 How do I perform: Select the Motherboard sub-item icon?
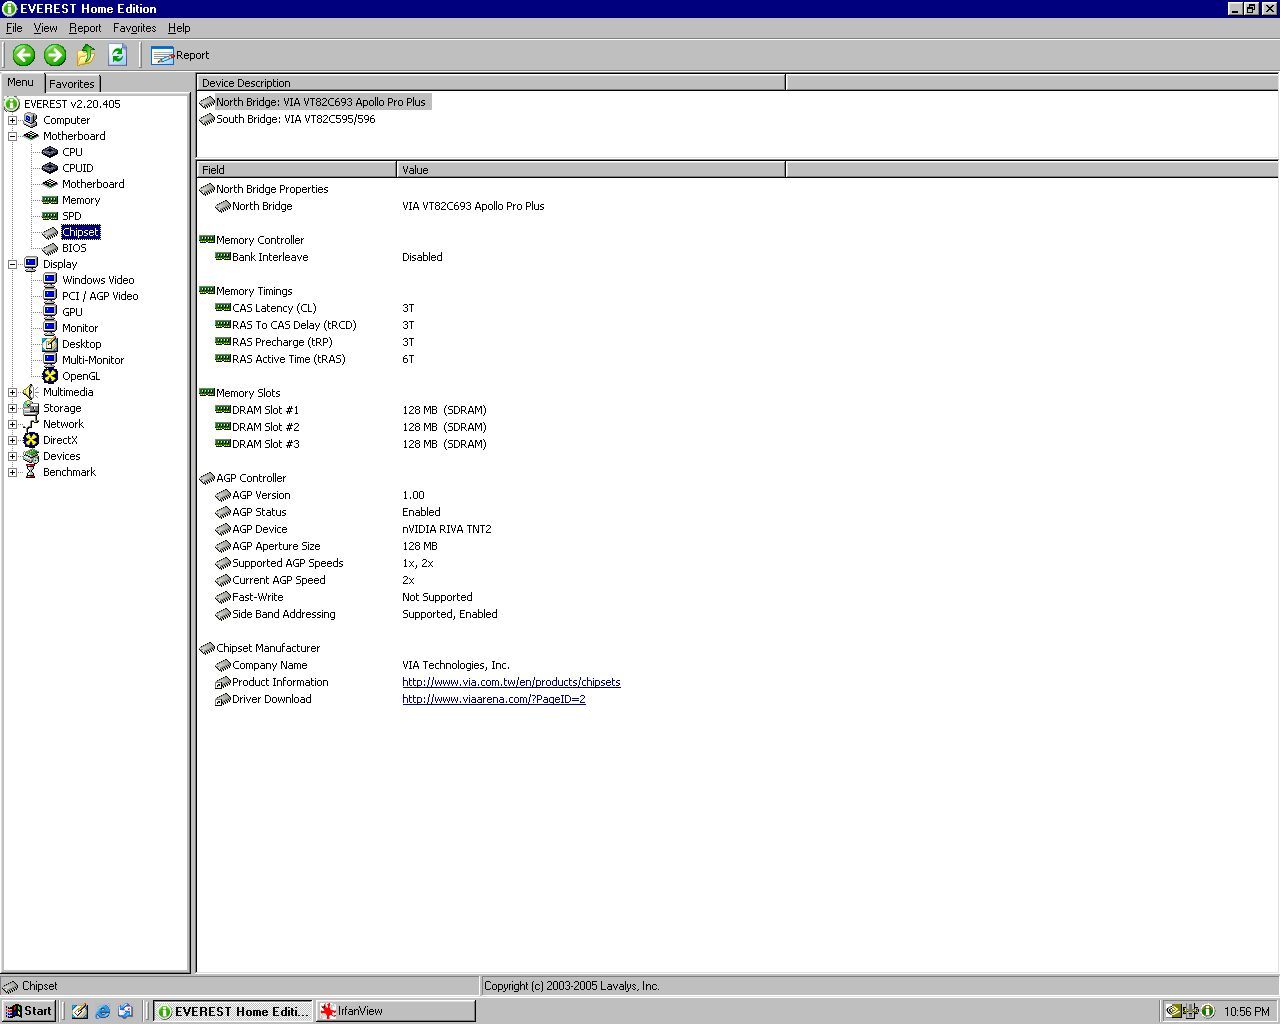pos(50,184)
